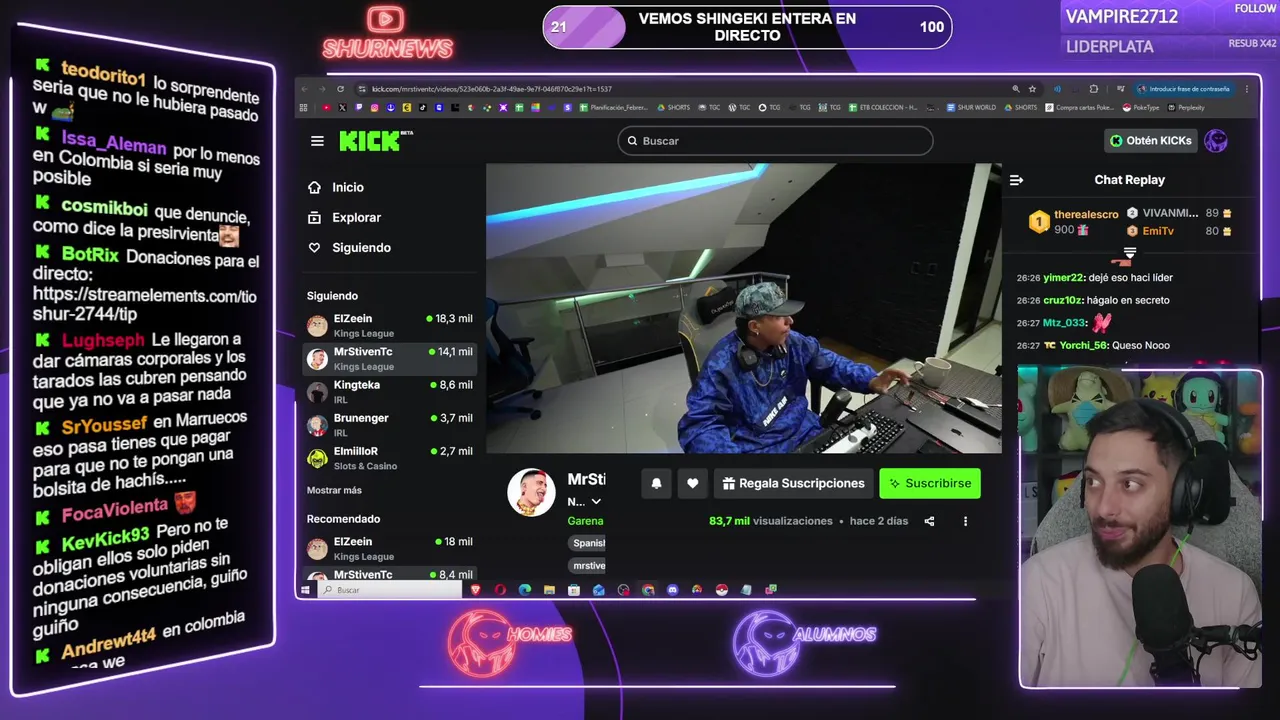
Task: Click the Garena category link
Action: [585, 521]
